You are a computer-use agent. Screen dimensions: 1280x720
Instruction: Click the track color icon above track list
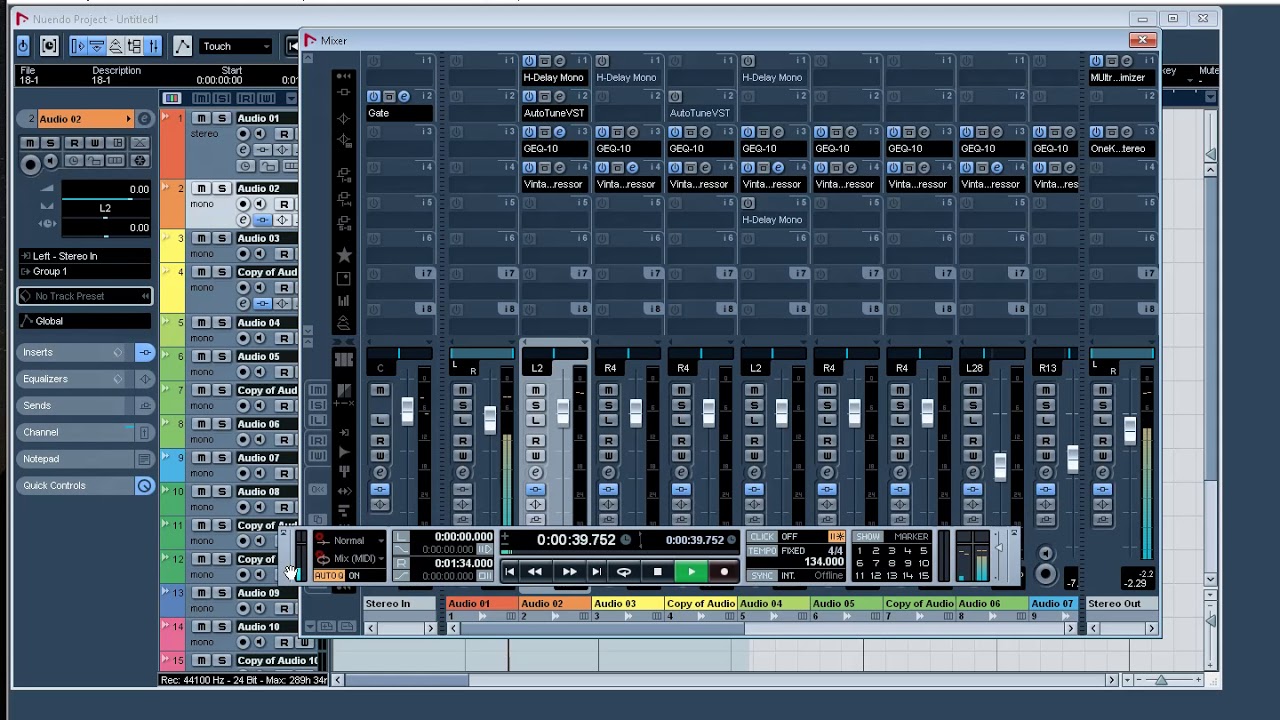pyautogui.click(x=172, y=98)
